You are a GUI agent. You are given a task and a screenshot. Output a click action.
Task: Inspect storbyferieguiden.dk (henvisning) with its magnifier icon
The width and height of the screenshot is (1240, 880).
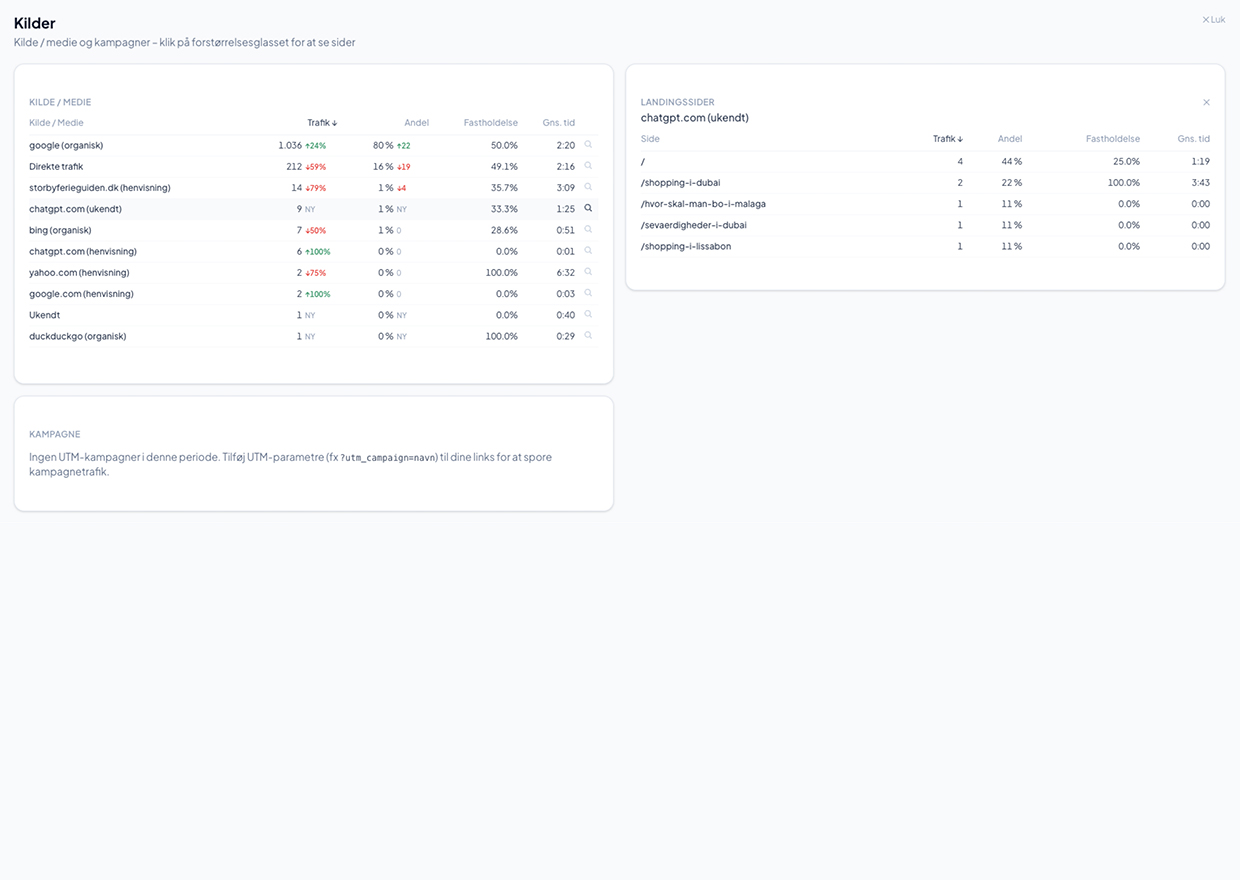(588, 187)
